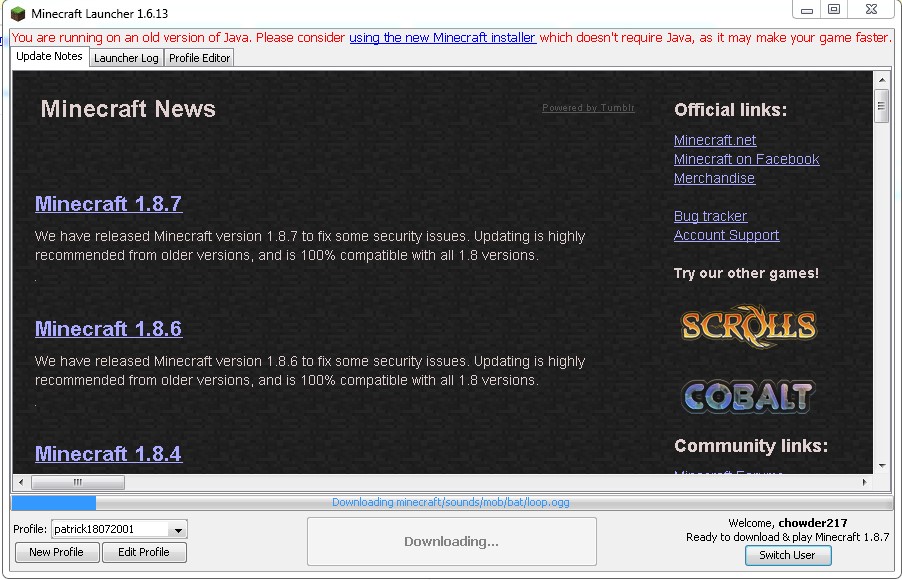Open the Minecraft 1.8.7 news post
The image size is (902, 580).
(109, 204)
